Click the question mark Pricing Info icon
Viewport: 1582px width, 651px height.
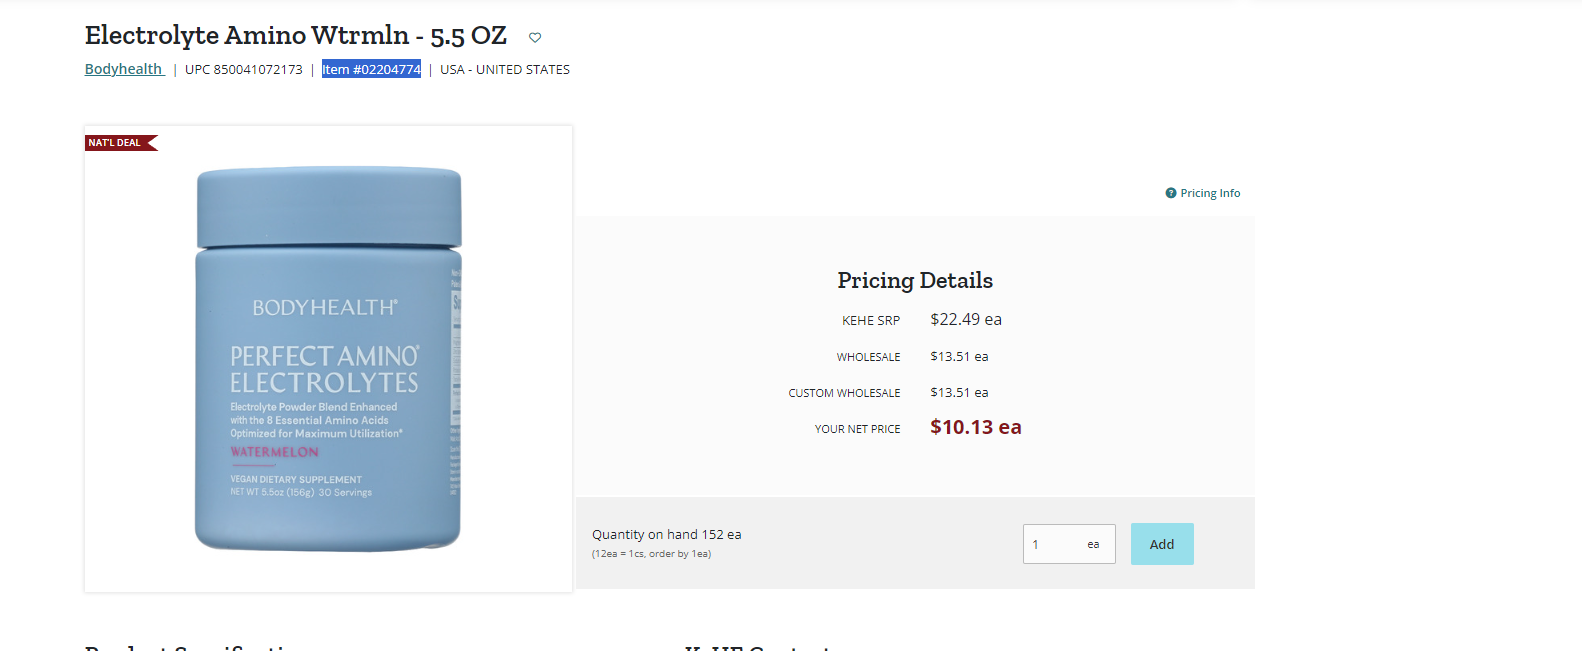click(x=1171, y=193)
